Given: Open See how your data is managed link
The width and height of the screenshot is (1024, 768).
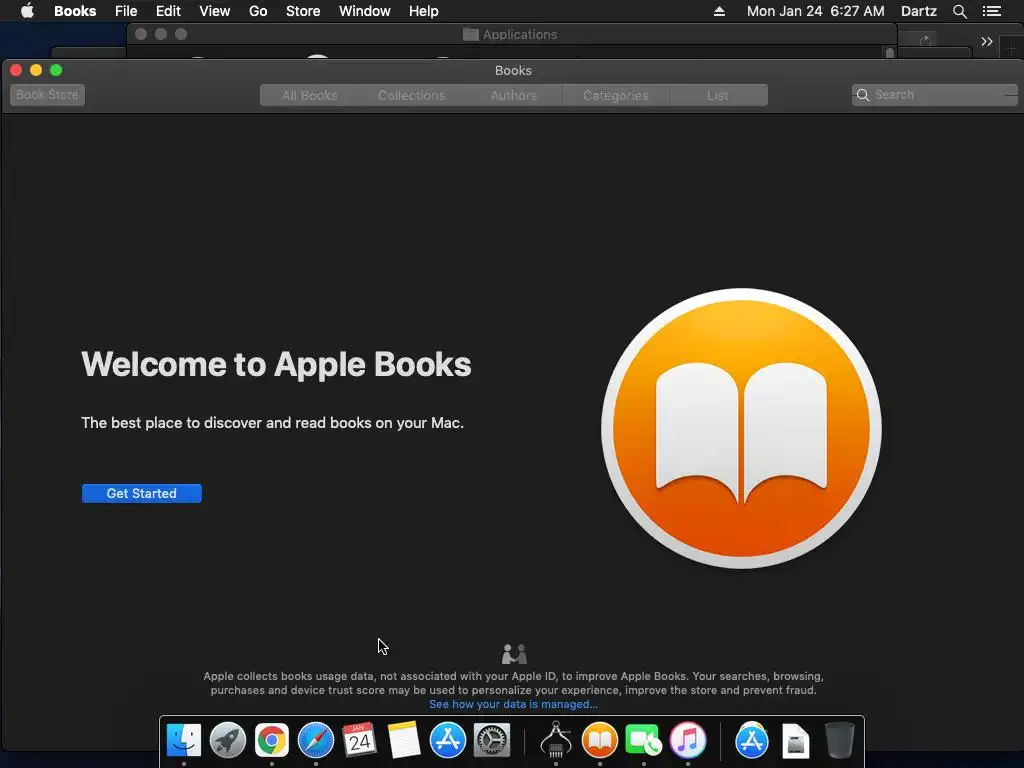Looking at the screenshot, I should click(513, 704).
